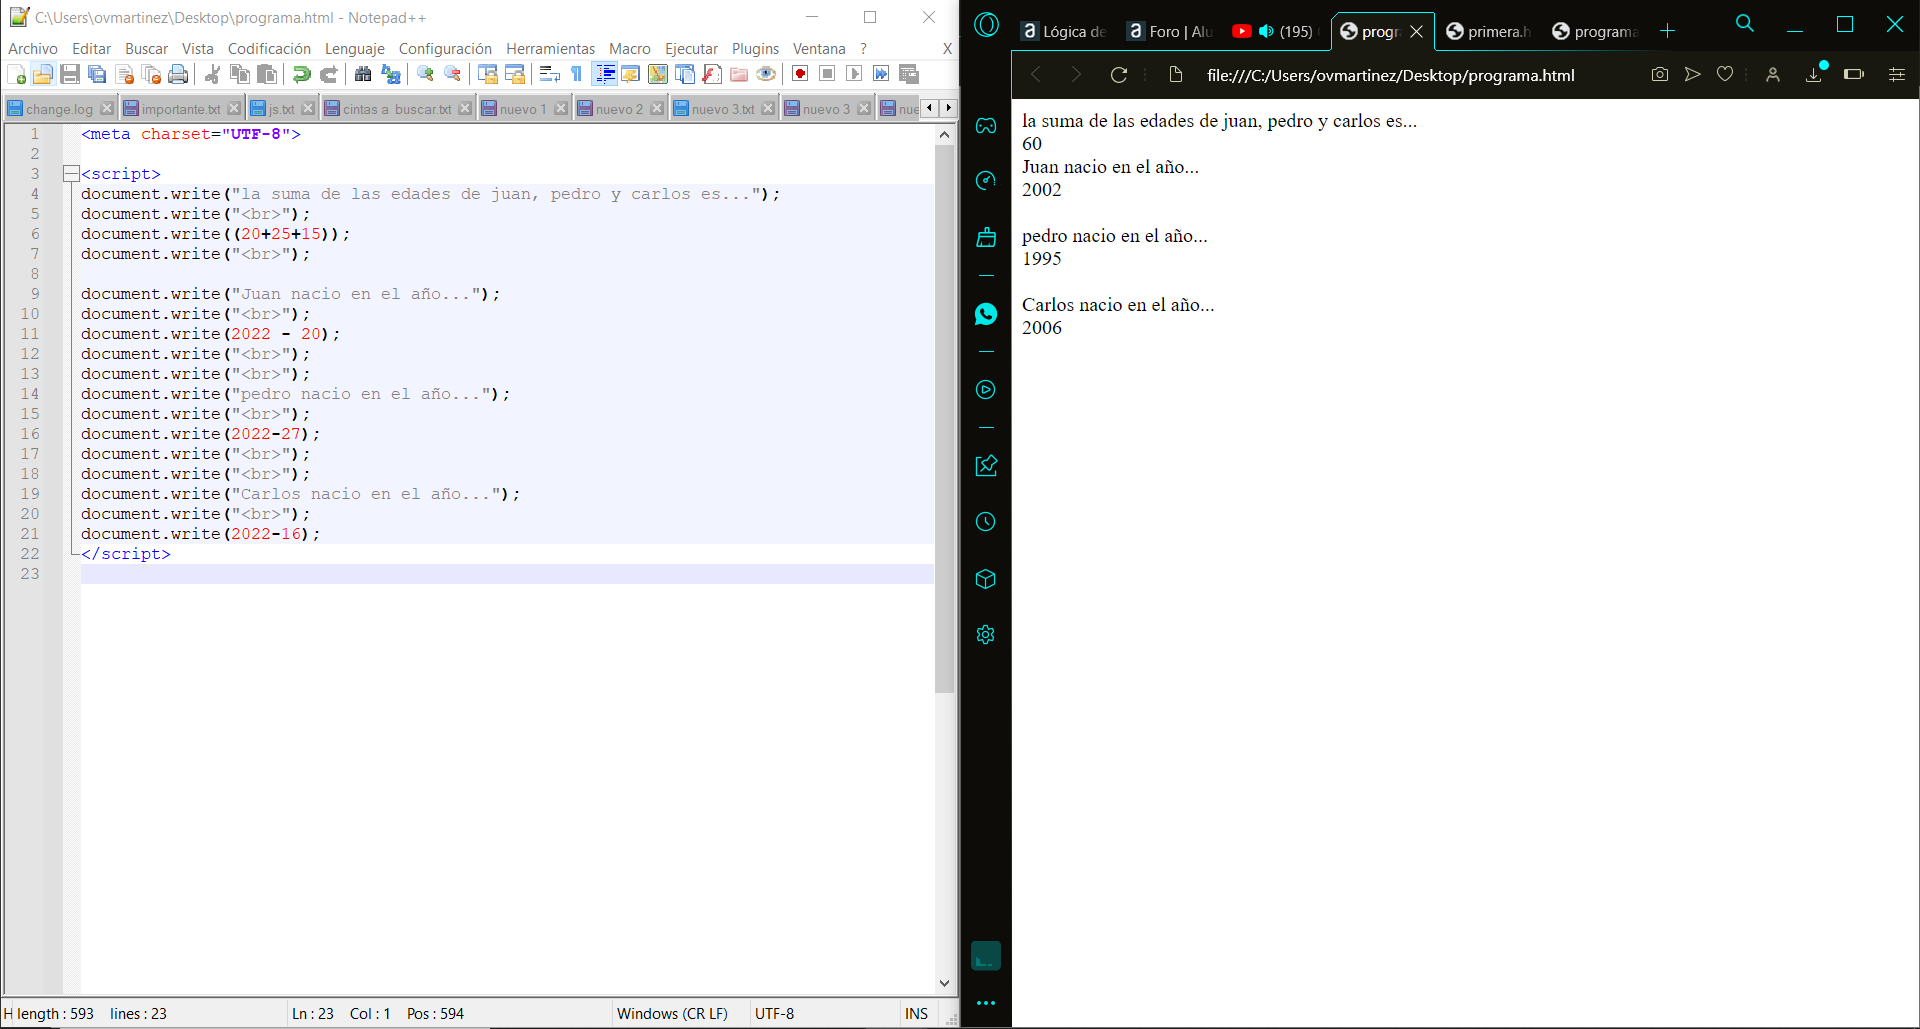Open the Plugins menu
Image resolution: width=1920 pixels, height=1029 pixels.
(755, 48)
